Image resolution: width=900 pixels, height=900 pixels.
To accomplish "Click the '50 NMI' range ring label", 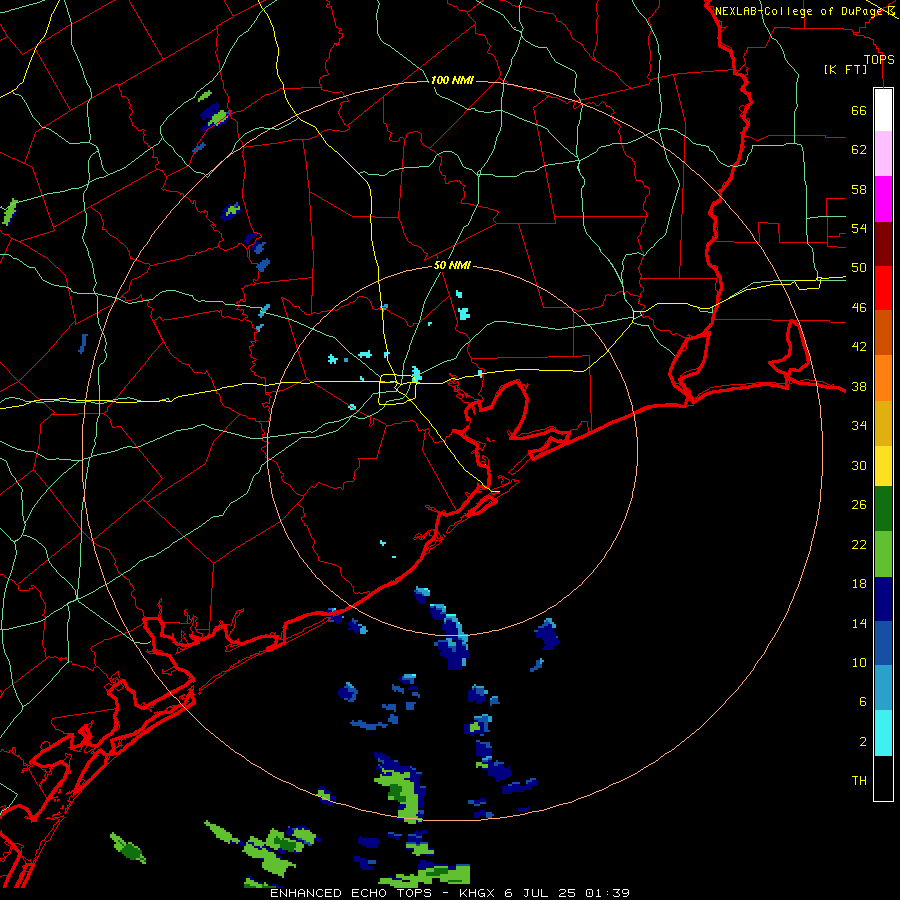I will pyautogui.click(x=452, y=265).
